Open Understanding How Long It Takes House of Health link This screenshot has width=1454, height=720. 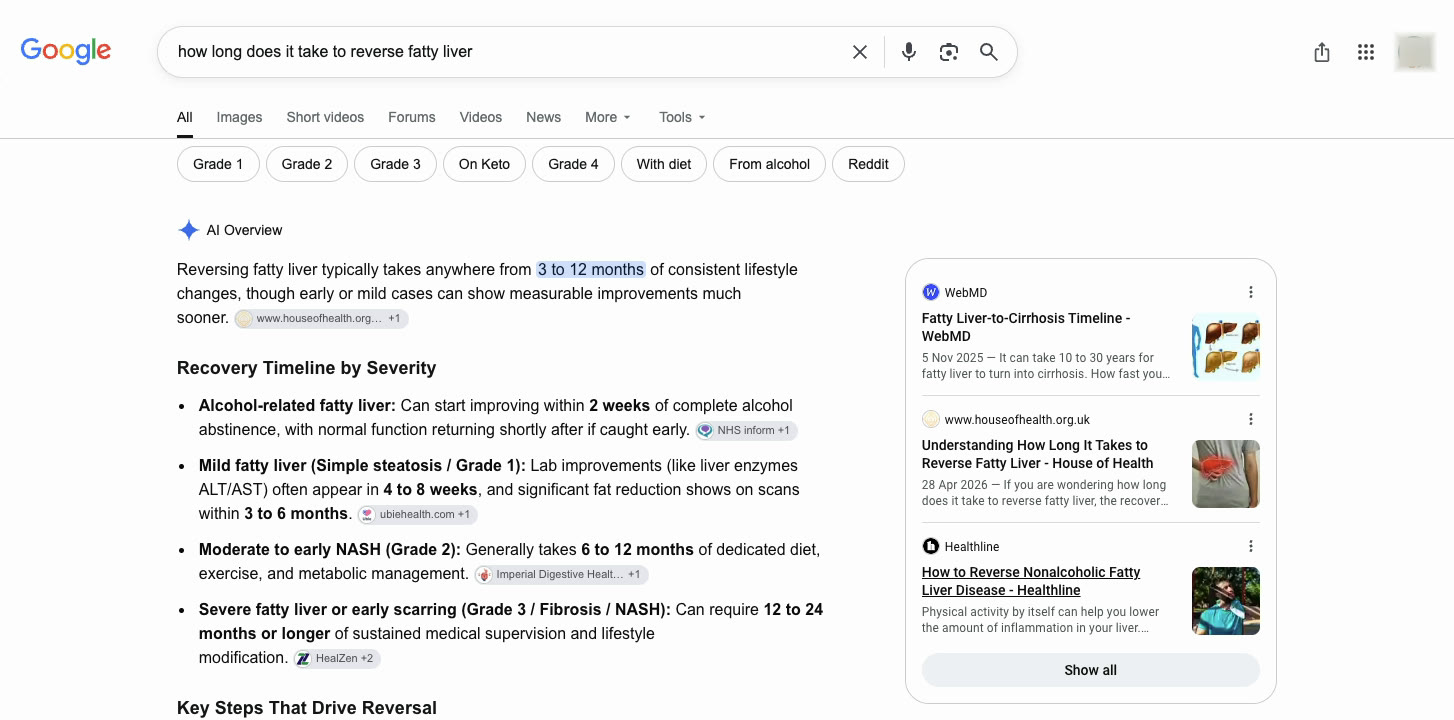[x=1038, y=454]
